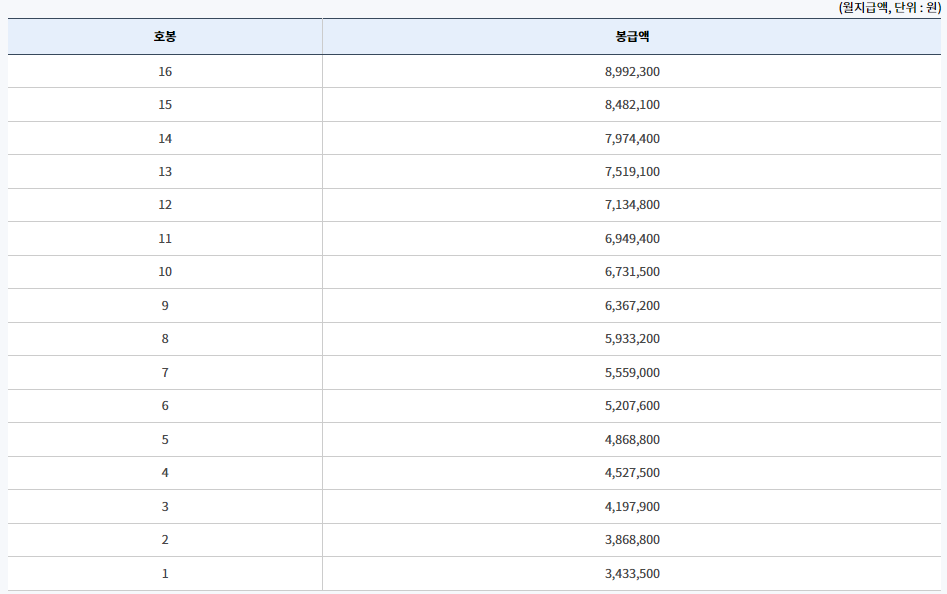This screenshot has height=594, width=947.
Task: Click the 호봉 14 cell
Action: coord(165,138)
